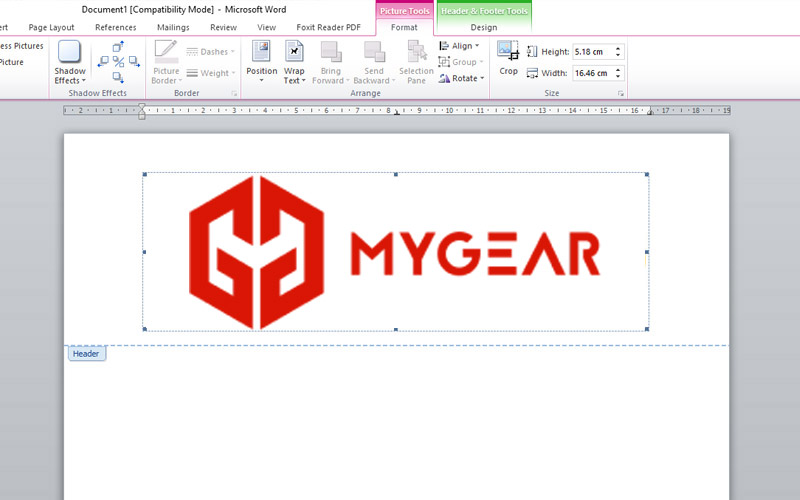Open the Selection Pane
The height and width of the screenshot is (500, 800).
pos(416,62)
